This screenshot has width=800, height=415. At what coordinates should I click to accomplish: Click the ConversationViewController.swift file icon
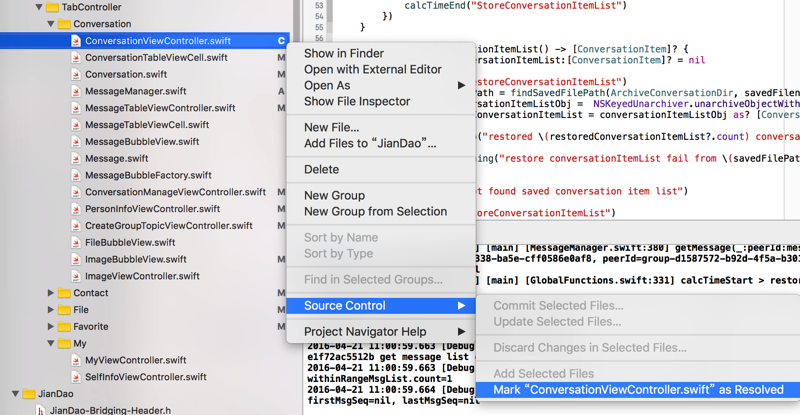tap(76, 41)
